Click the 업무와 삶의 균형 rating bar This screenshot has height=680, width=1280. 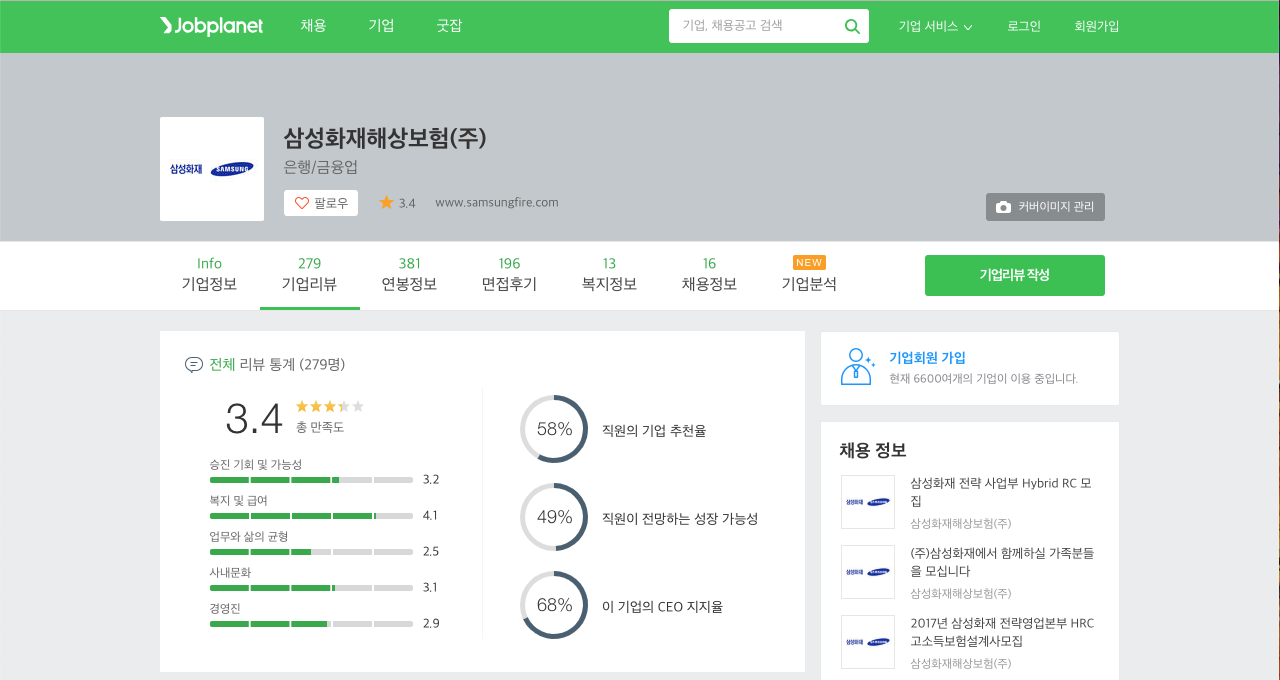(x=311, y=552)
